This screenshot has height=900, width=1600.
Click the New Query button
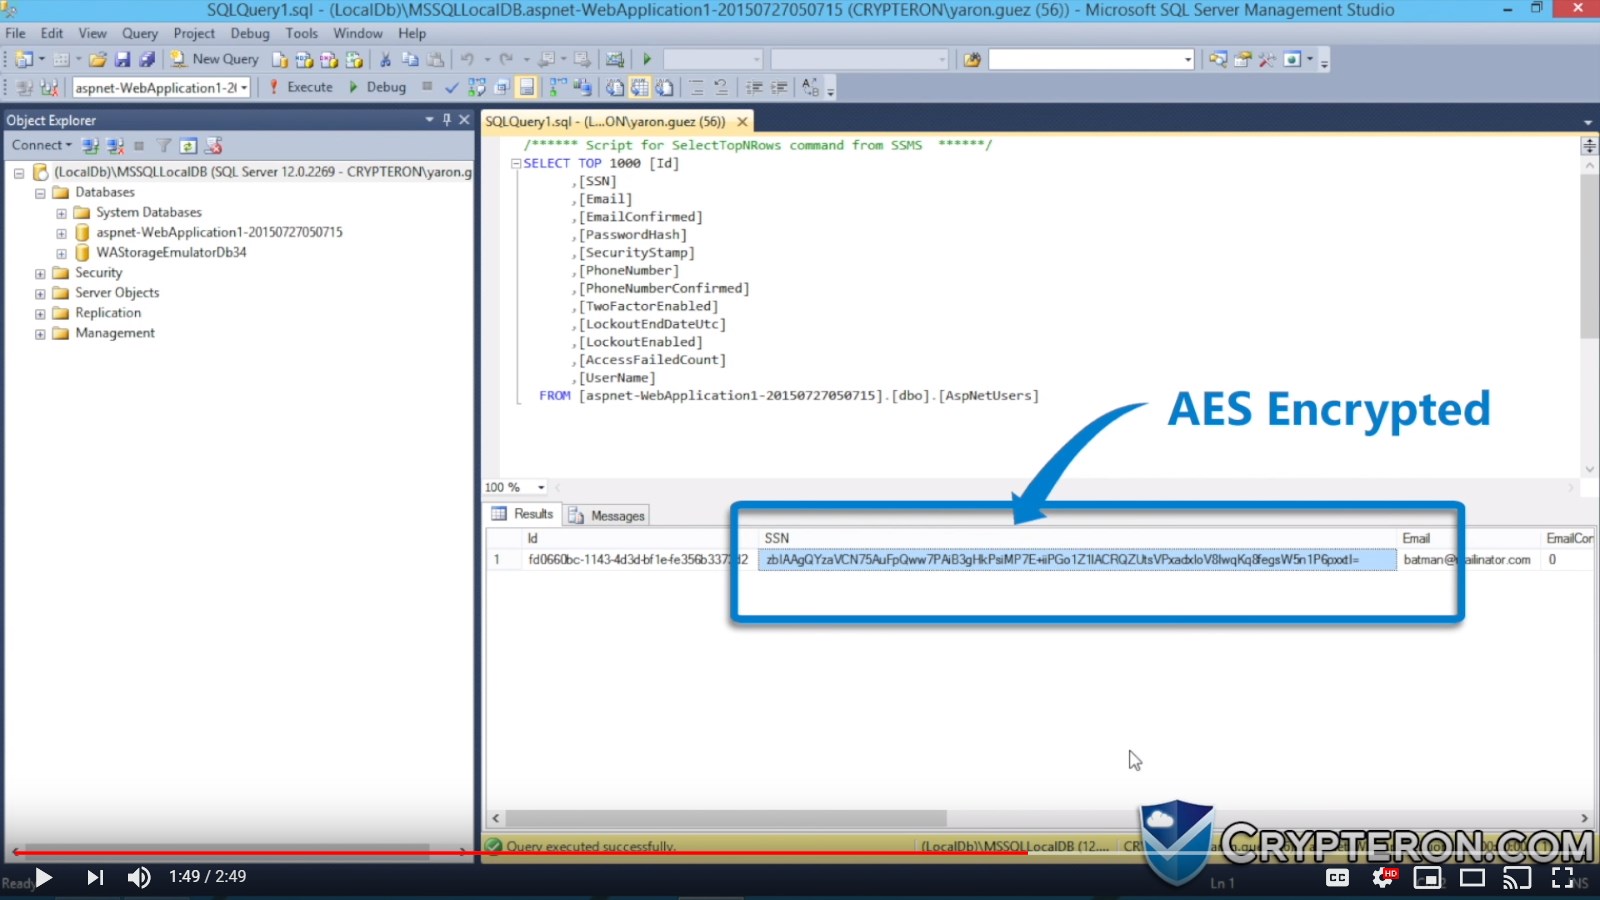point(214,59)
